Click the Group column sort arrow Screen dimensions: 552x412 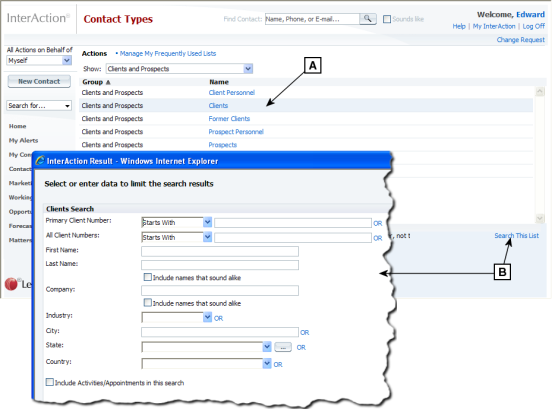point(108,82)
